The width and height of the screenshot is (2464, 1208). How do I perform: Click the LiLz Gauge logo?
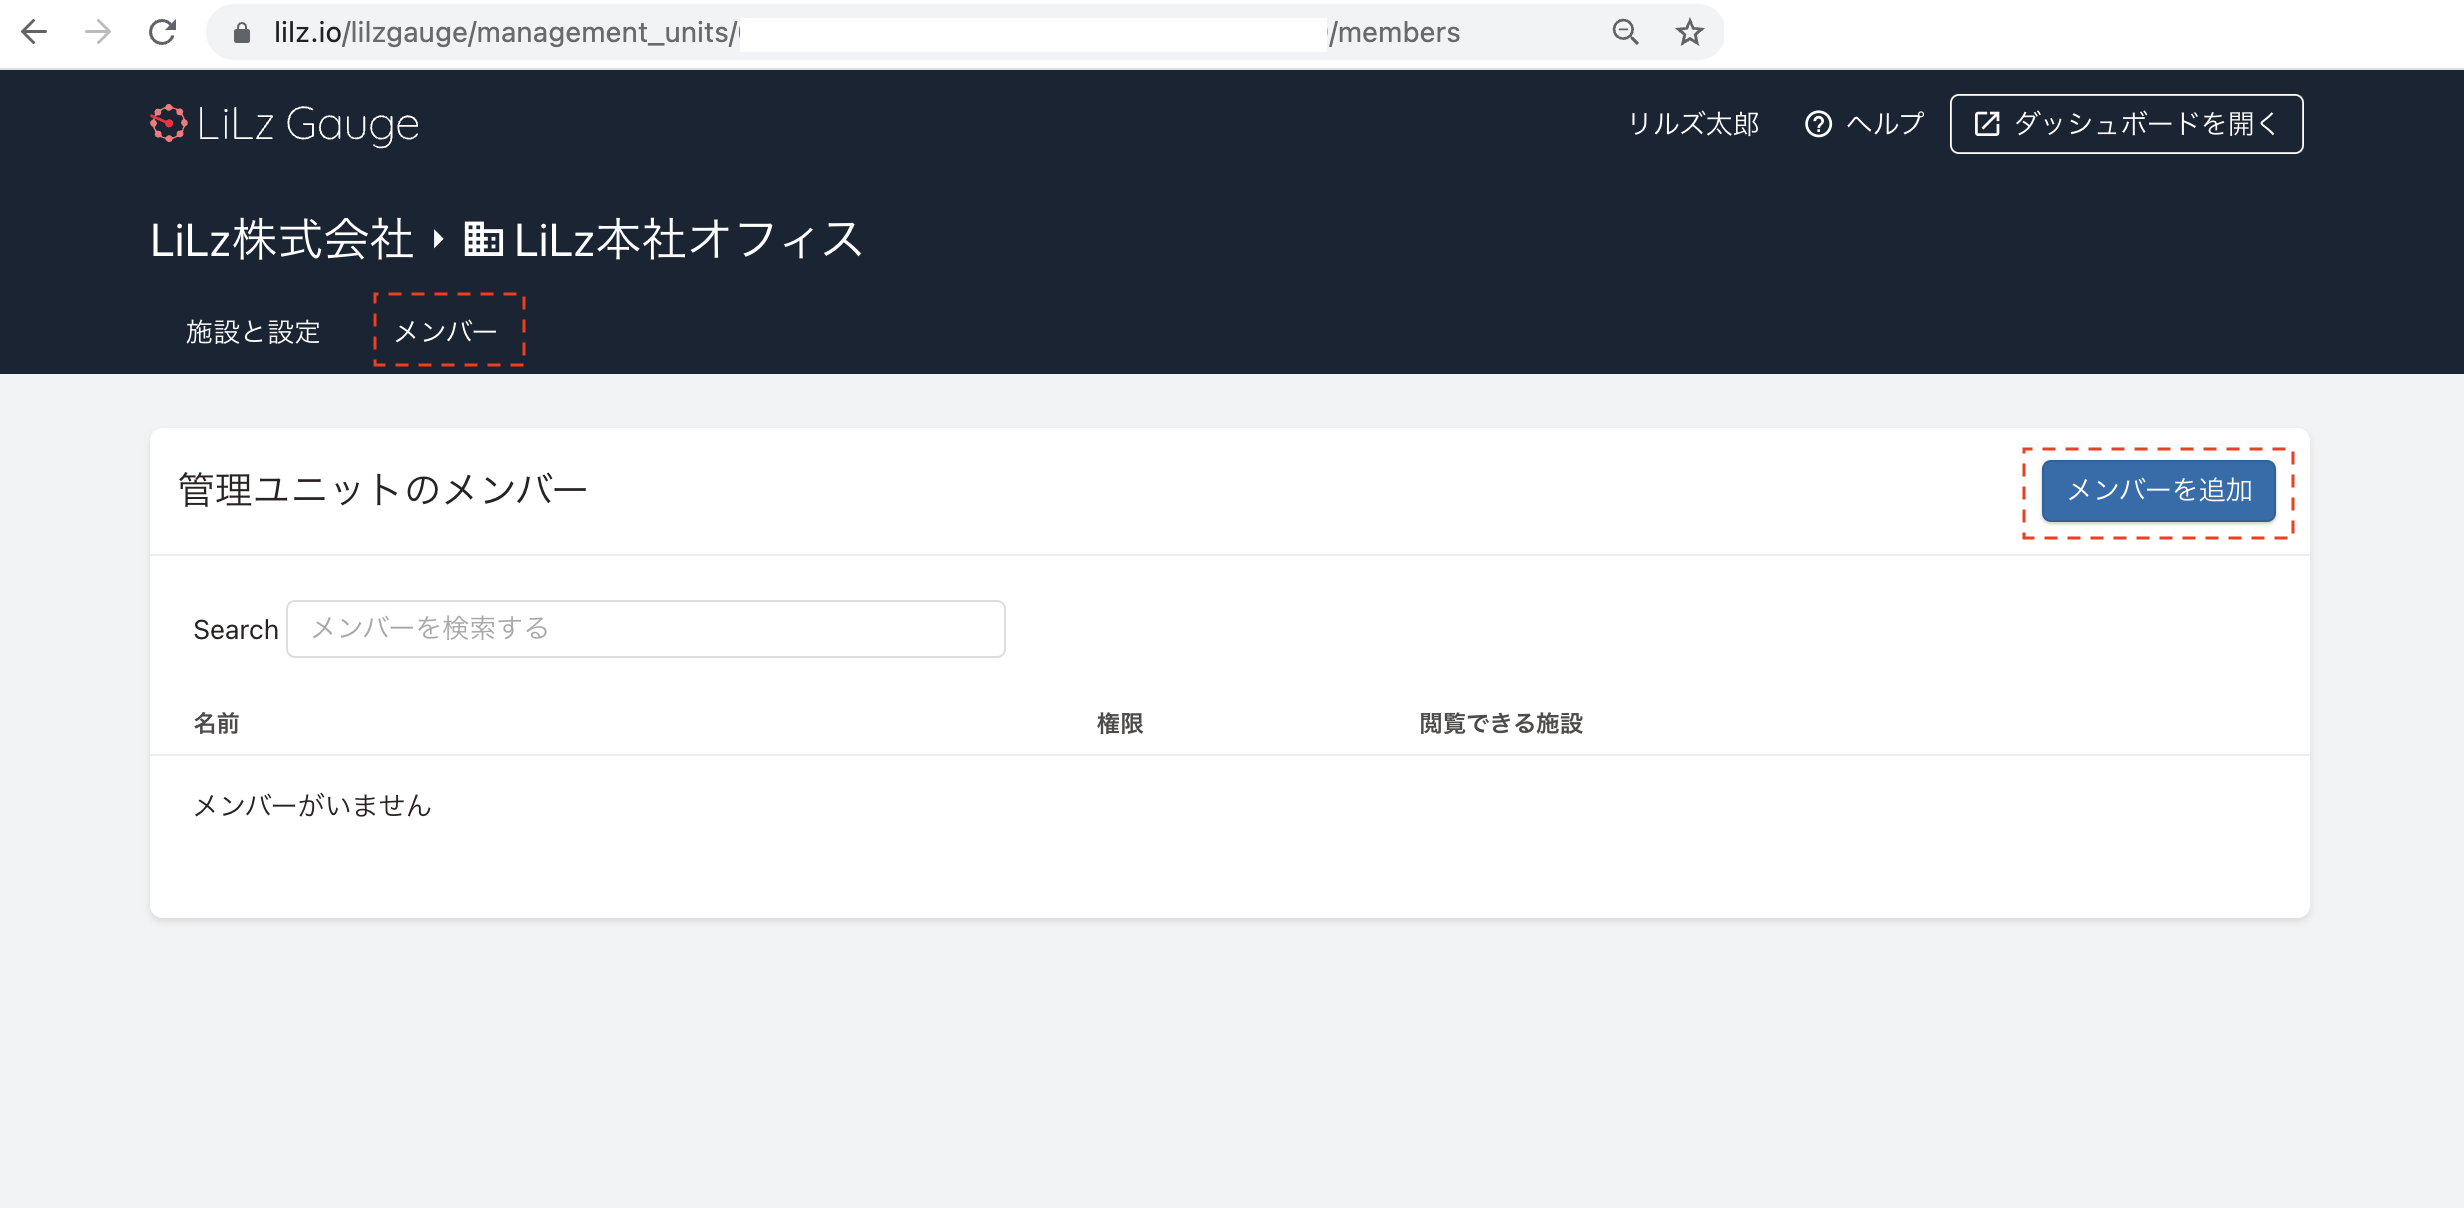pos(285,124)
